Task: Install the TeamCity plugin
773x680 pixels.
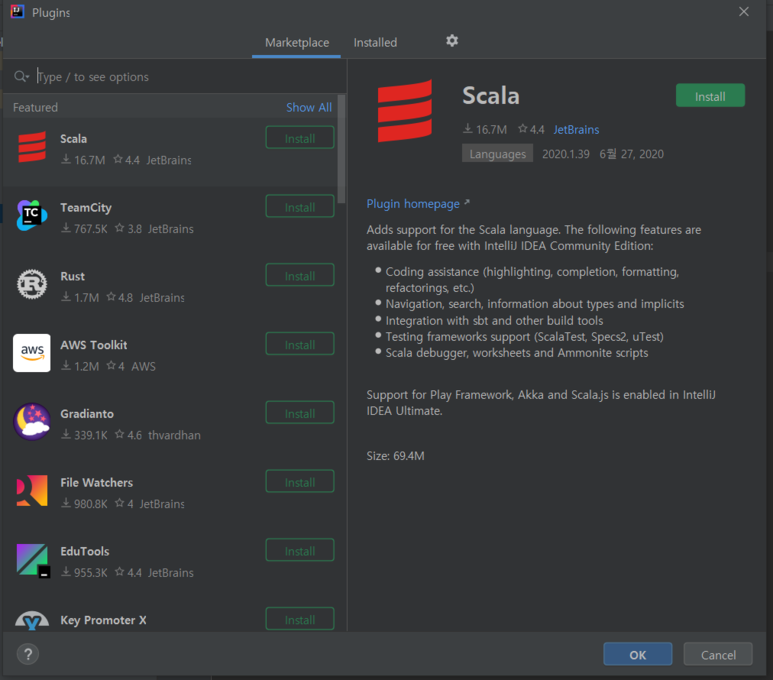Action: (300, 207)
